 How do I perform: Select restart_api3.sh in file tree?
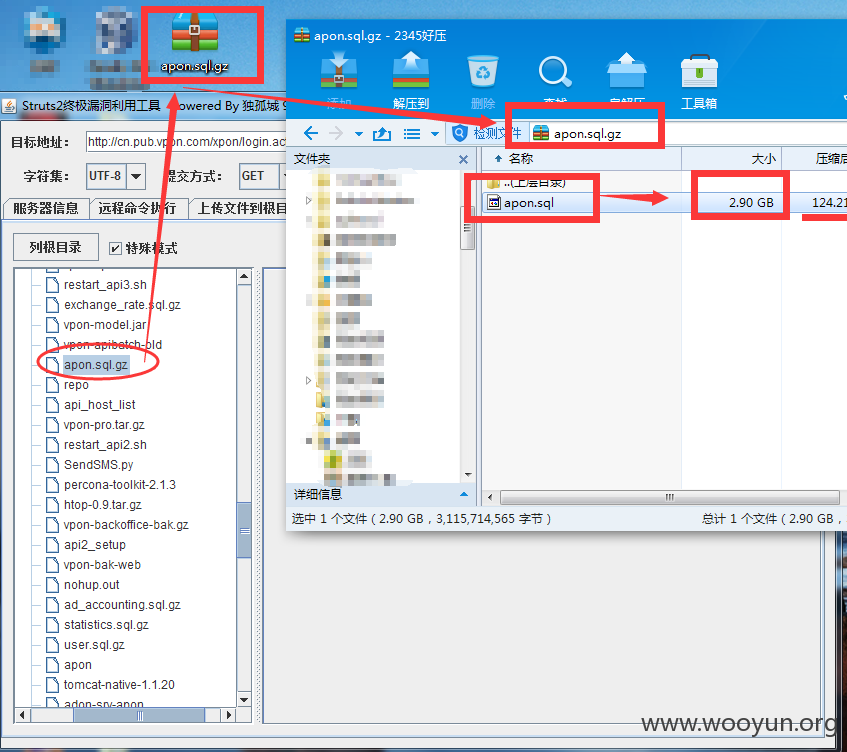coord(105,285)
